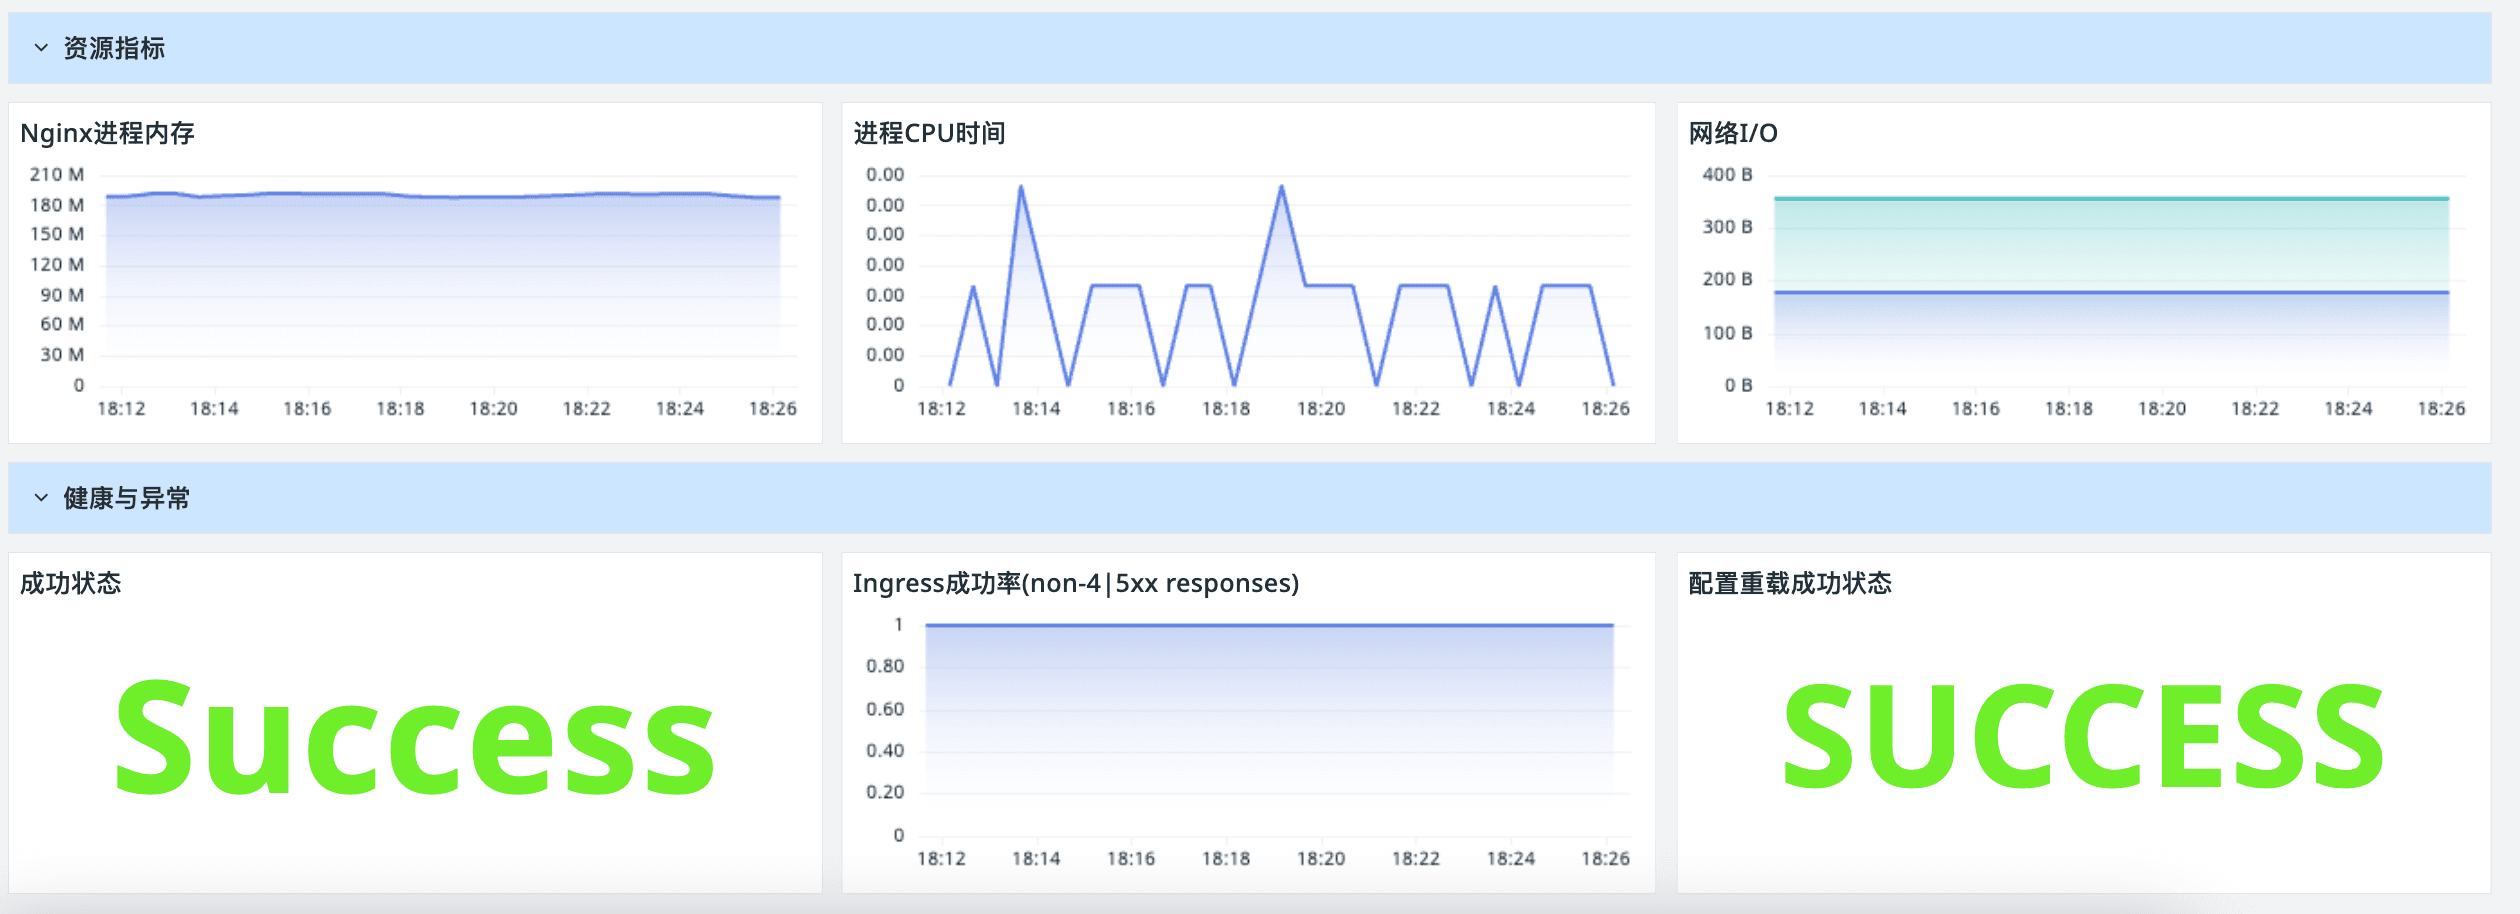The width and height of the screenshot is (2520, 914).
Task: Click 18:24 on 网络I/O time axis
Action: [x=2347, y=409]
